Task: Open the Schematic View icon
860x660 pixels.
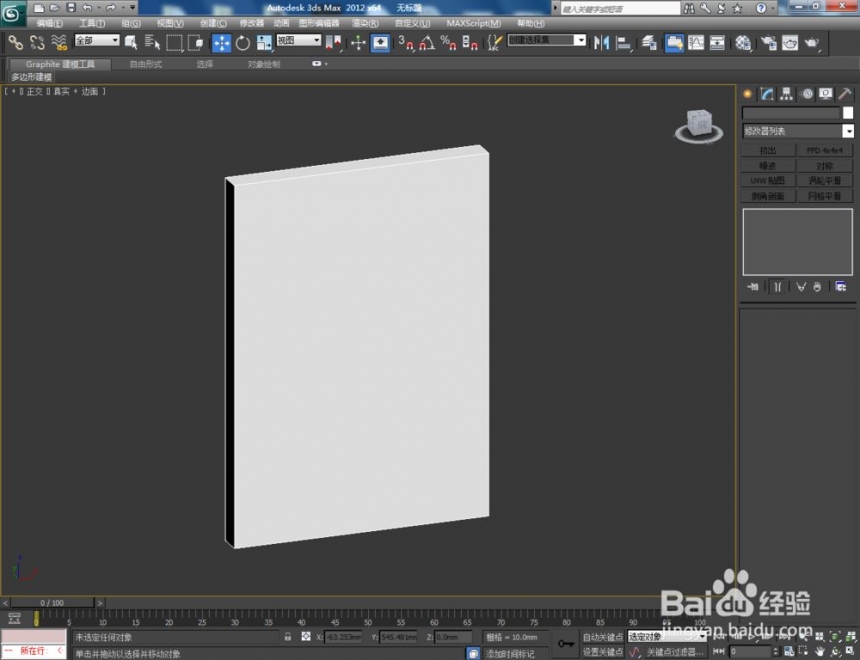Action: (x=717, y=42)
